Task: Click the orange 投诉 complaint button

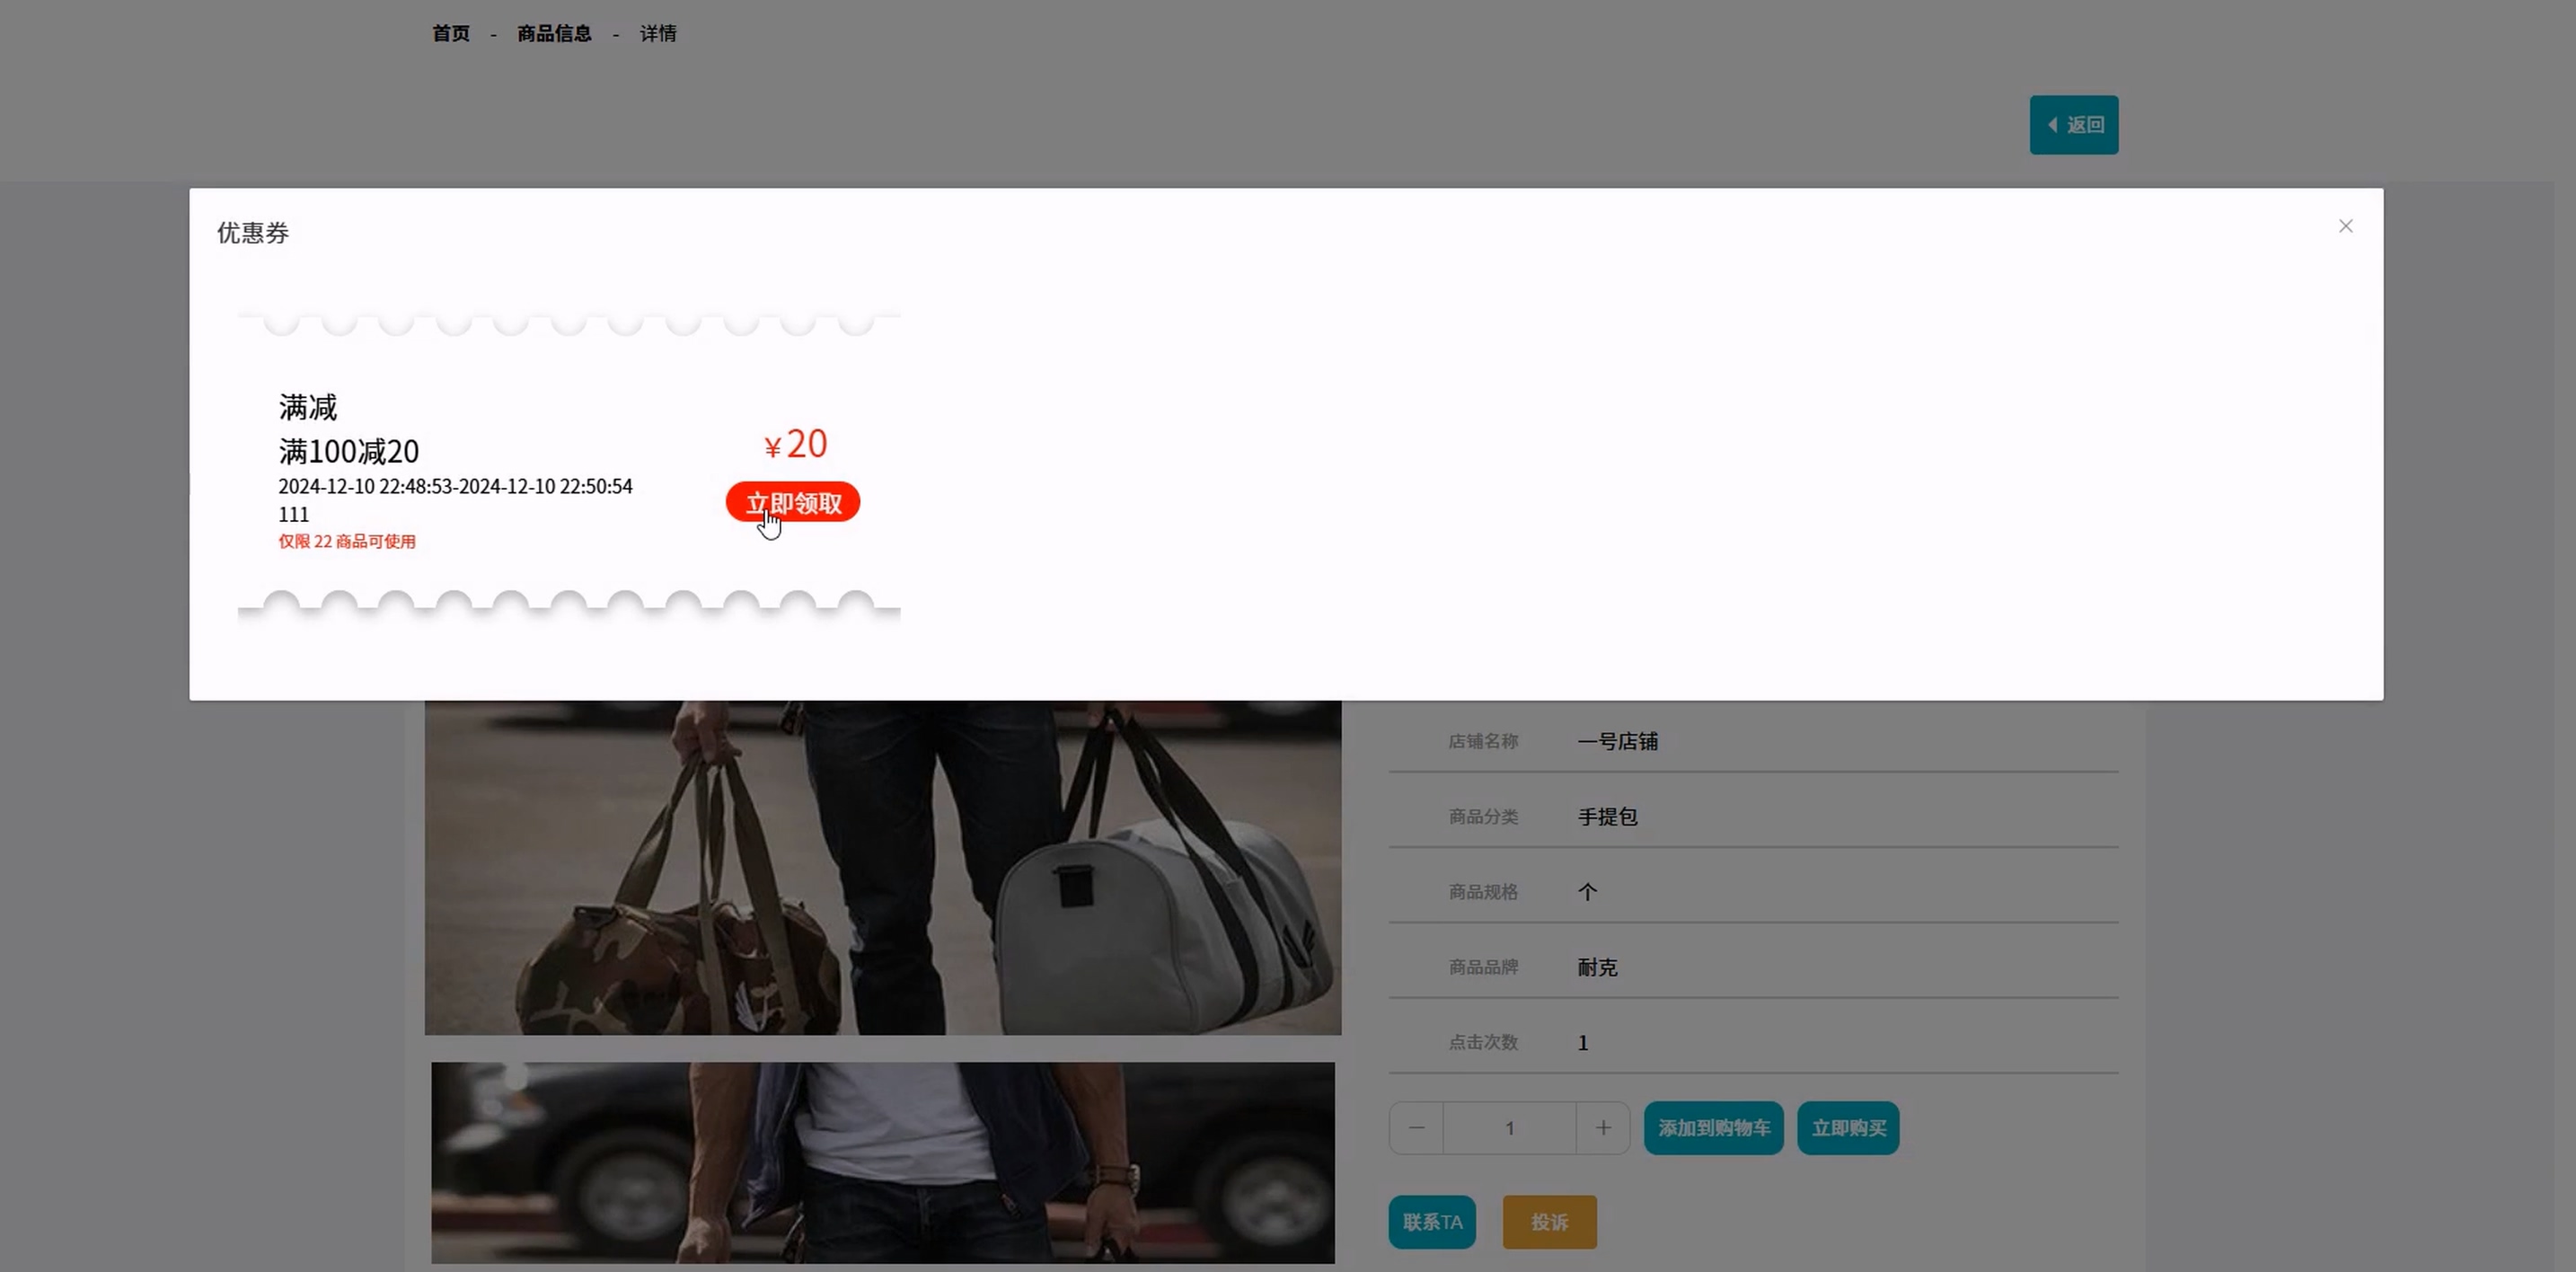Action: tap(1549, 1222)
